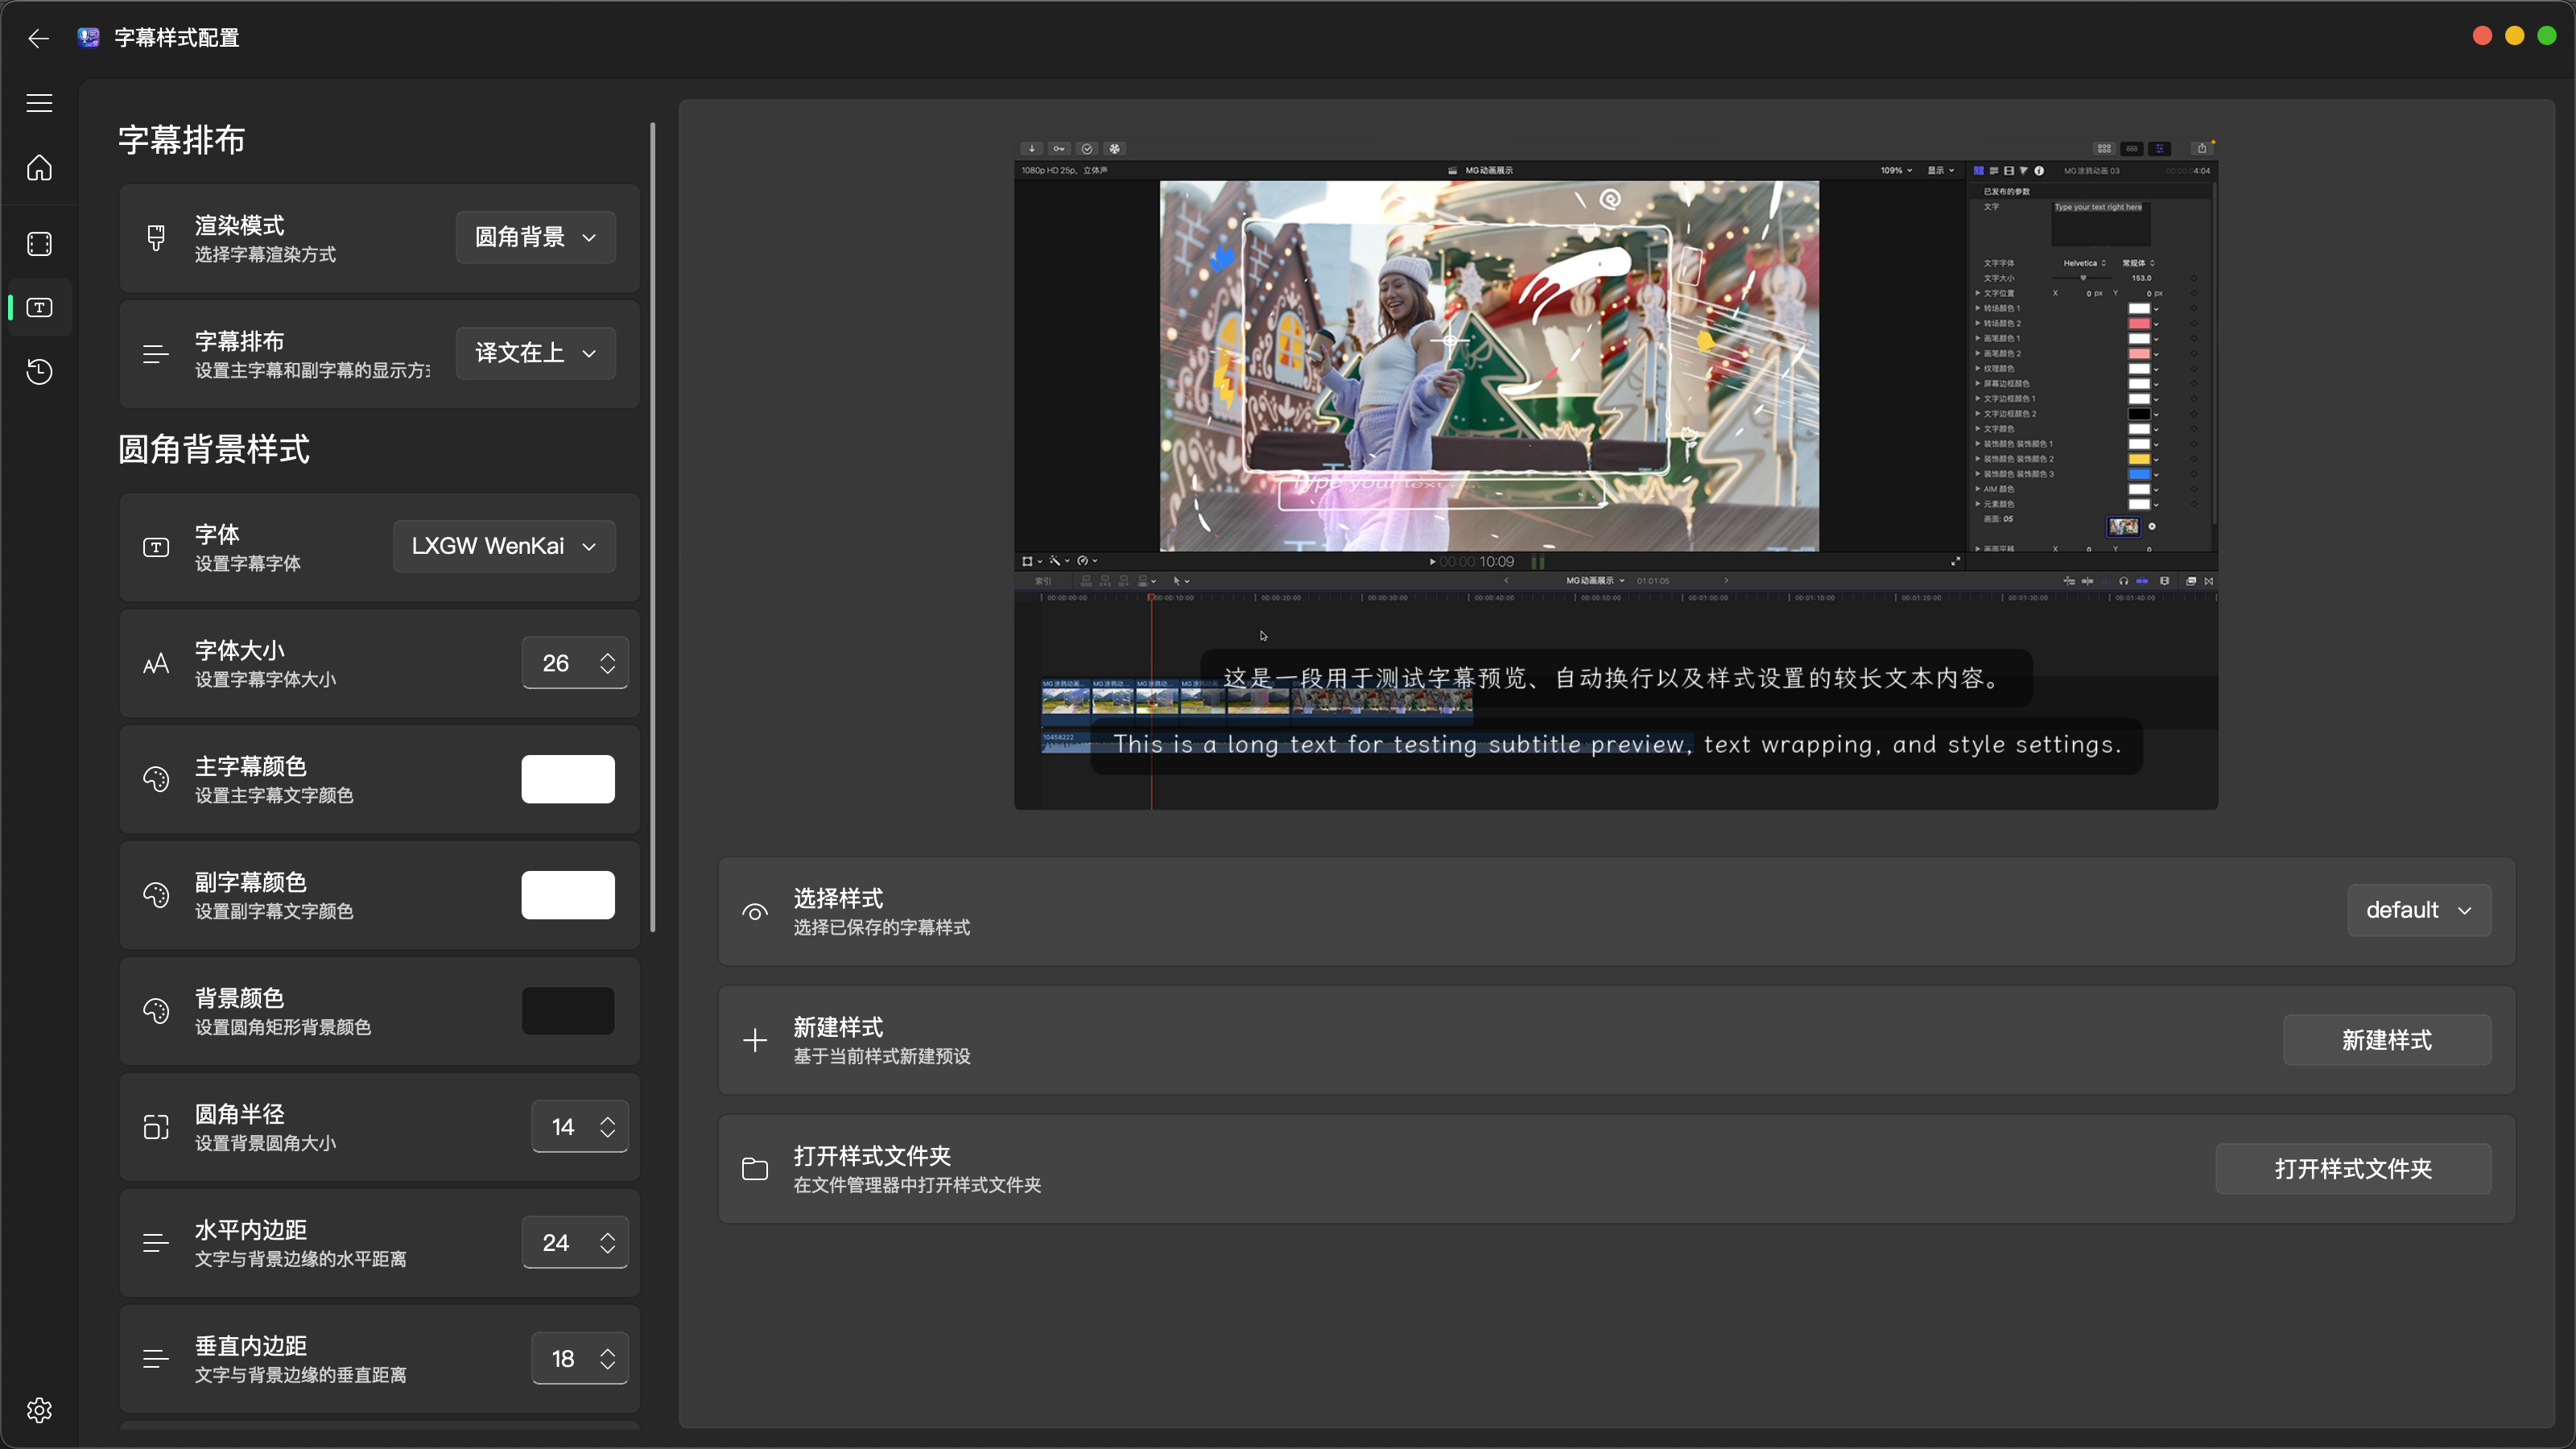The width and height of the screenshot is (2576, 1449).
Task: Click the 圆角半径 value field showing 14
Action: click(x=563, y=1127)
